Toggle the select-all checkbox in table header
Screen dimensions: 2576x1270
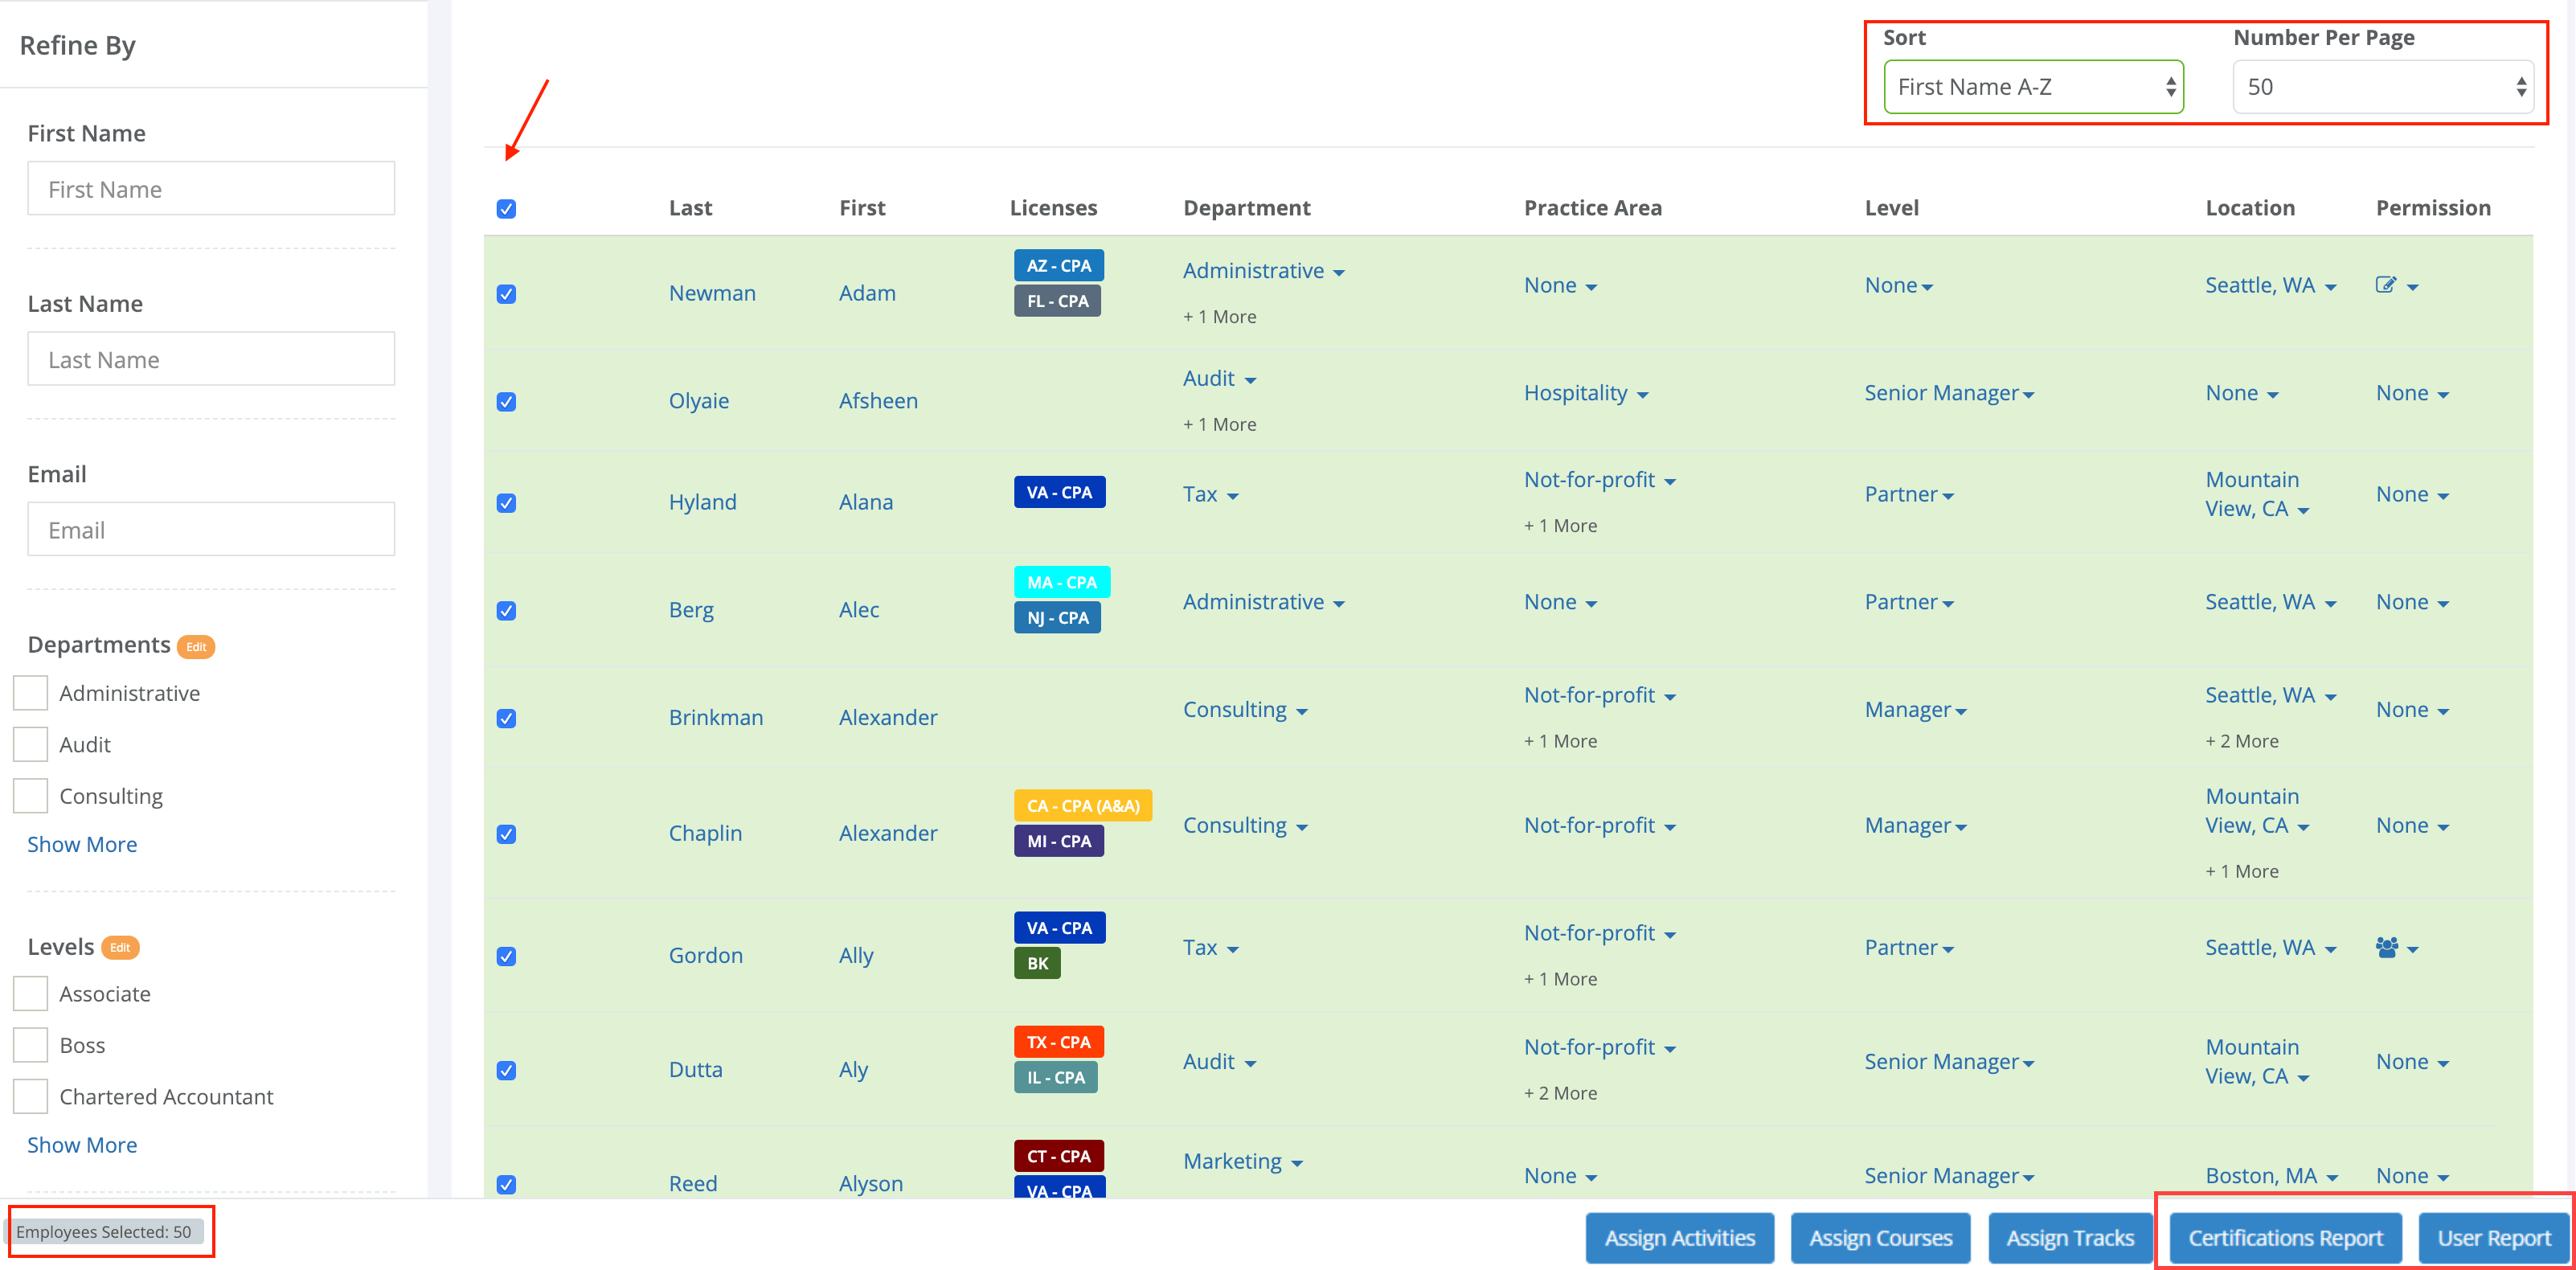click(x=506, y=209)
